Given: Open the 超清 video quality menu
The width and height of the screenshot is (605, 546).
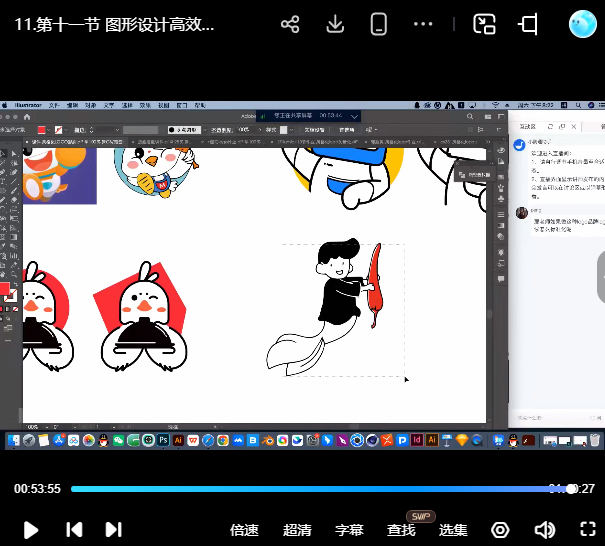Looking at the screenshot, I should (x=297, y=530).
